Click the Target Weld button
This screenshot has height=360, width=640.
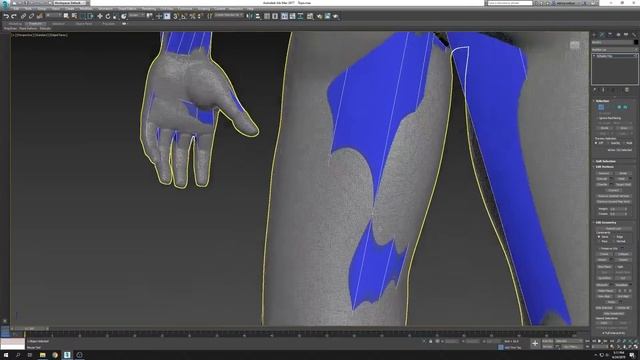(x=623, y=184)
